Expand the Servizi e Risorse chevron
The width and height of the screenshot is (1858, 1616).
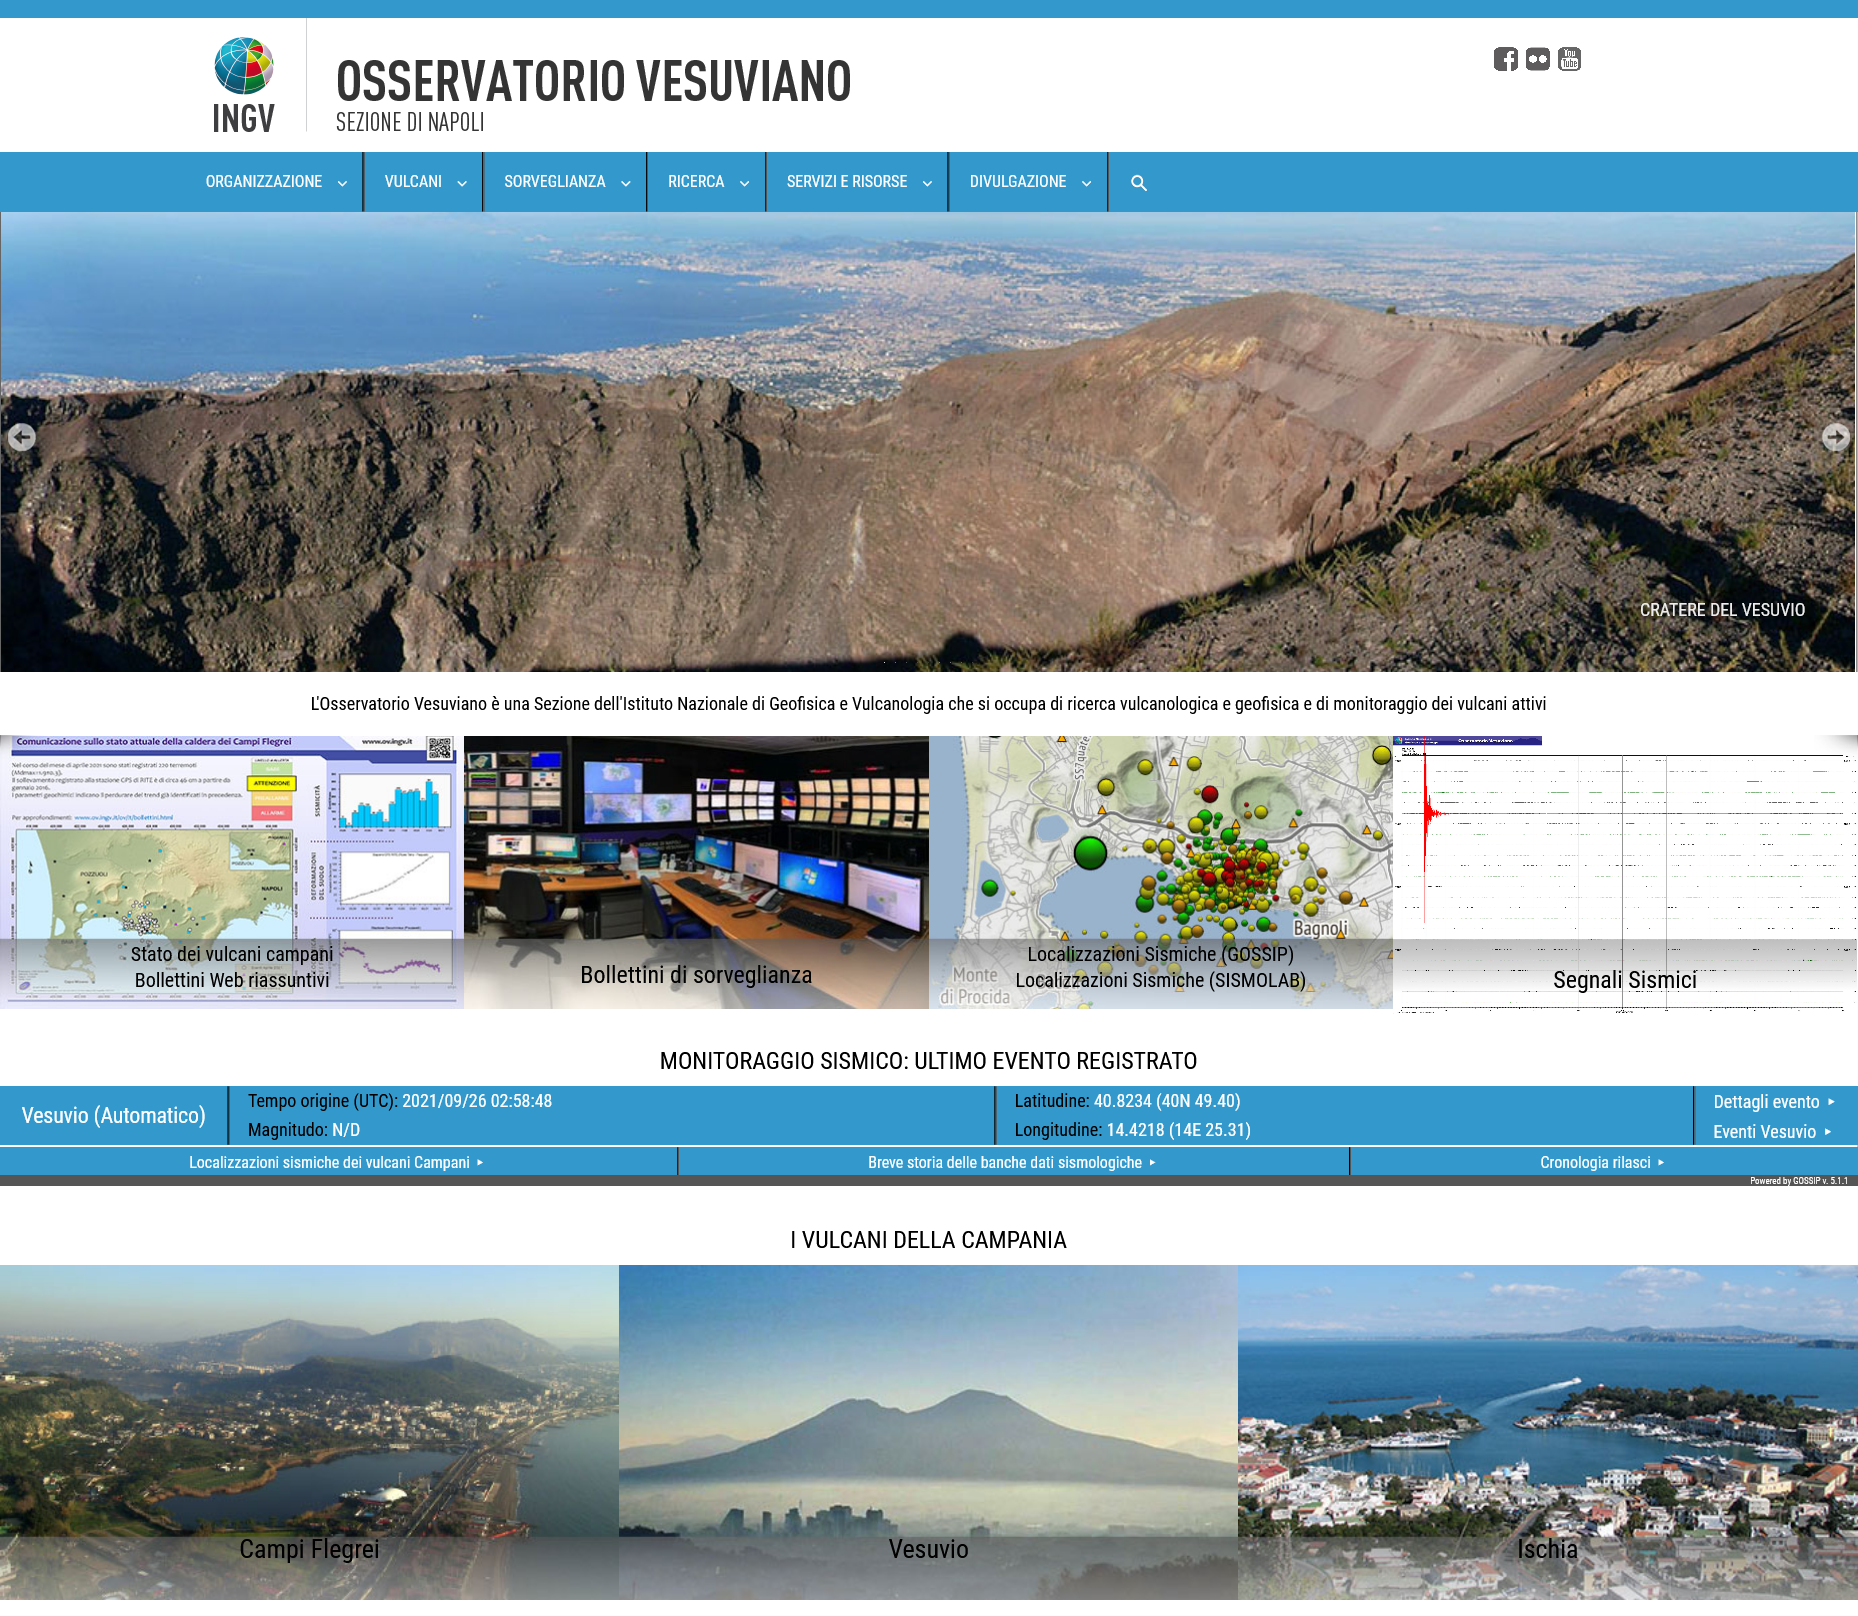[x=927, y=183]
